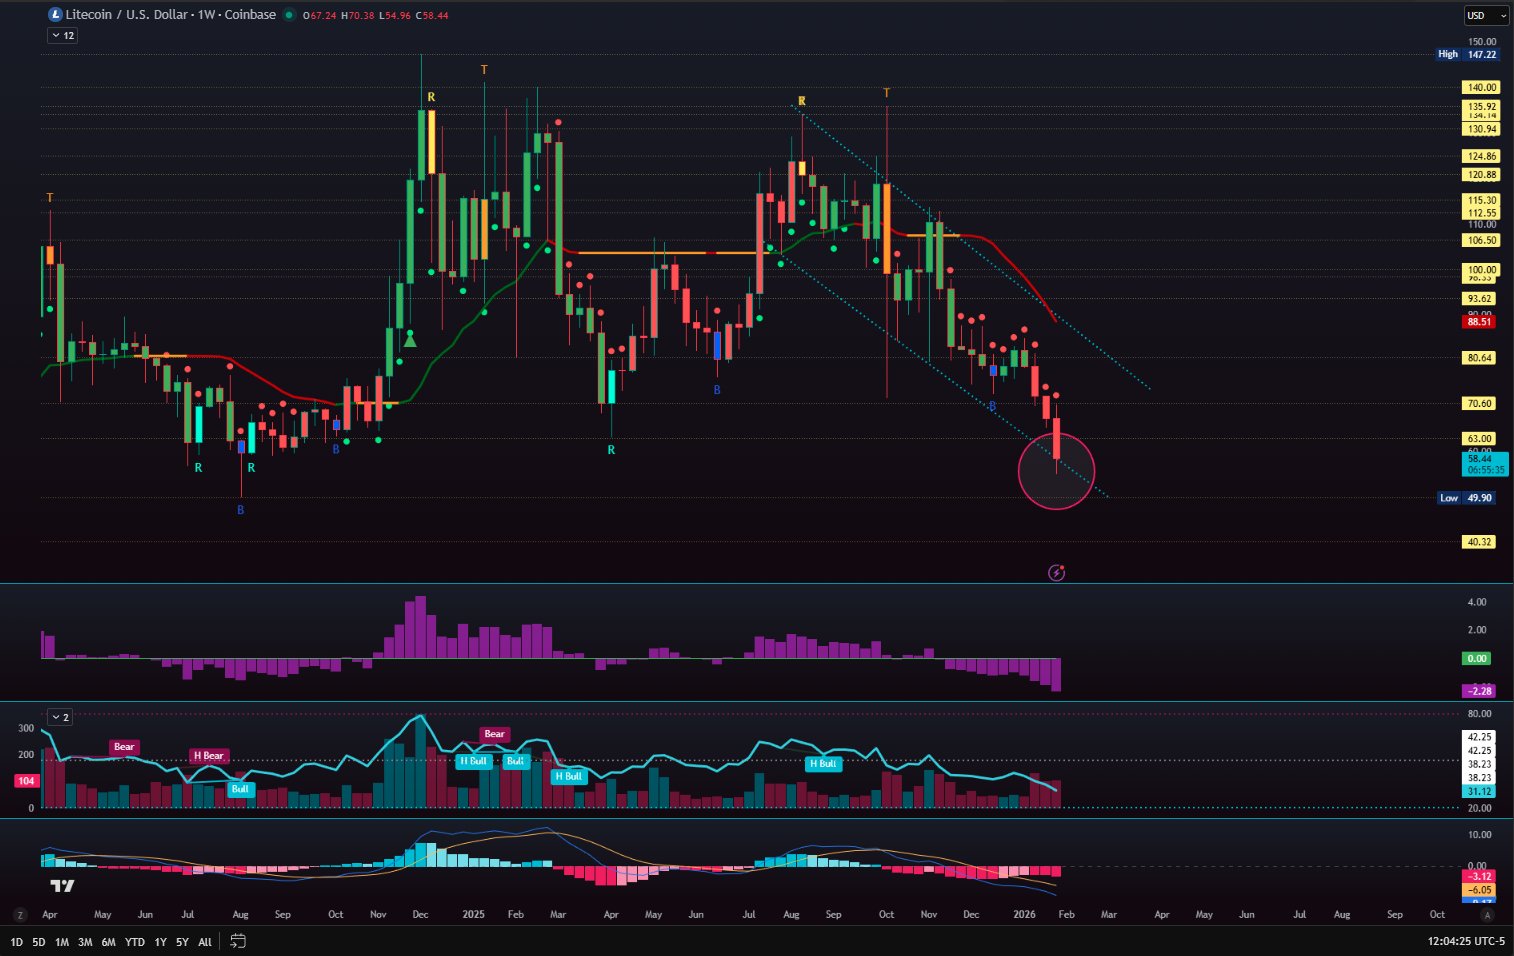Toggle the A auto-scale button

point(1487,914)
